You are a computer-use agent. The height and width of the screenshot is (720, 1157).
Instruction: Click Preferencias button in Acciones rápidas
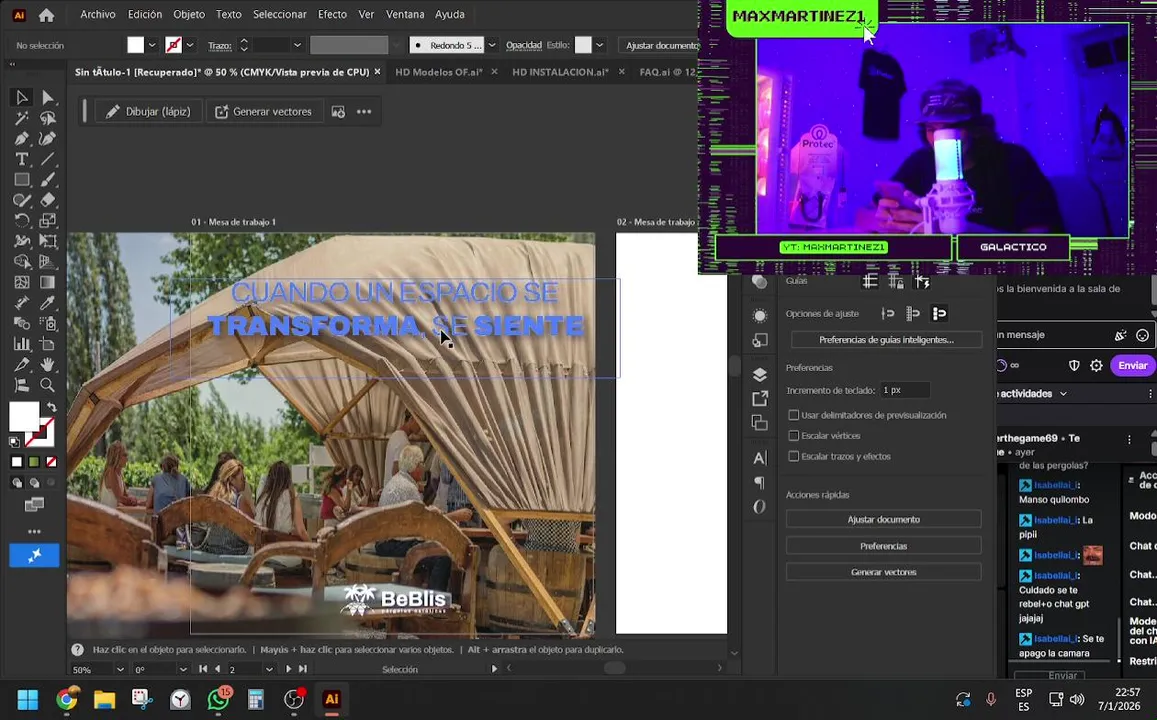883,546
